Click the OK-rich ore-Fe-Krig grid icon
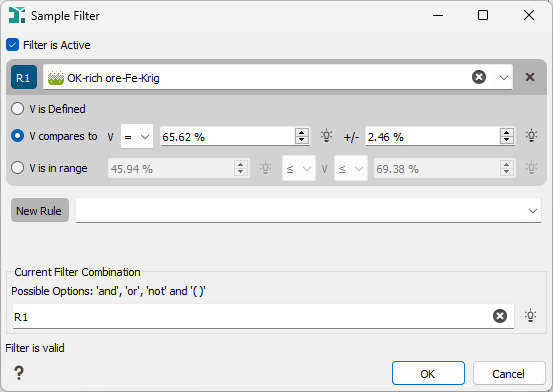 pos(56,78)
